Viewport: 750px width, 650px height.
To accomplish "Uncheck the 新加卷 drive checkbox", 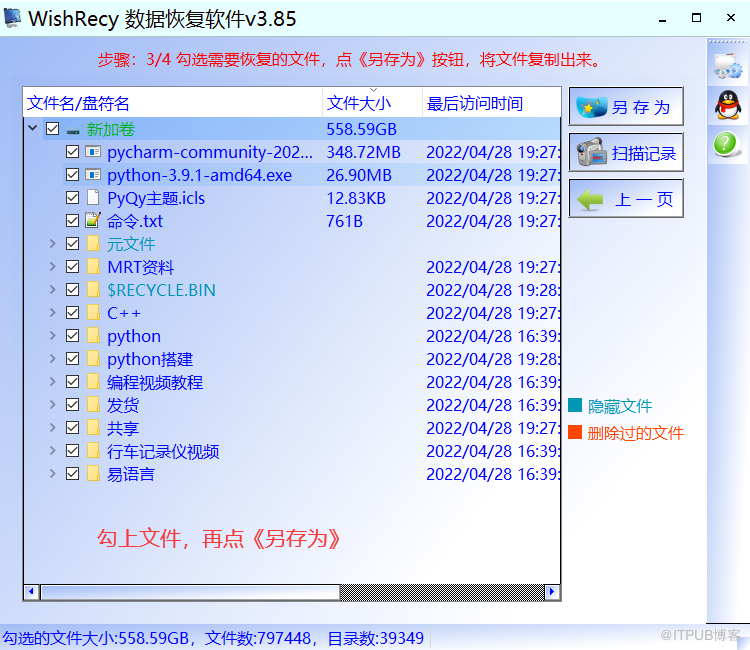I will click(x=53, y=129).
